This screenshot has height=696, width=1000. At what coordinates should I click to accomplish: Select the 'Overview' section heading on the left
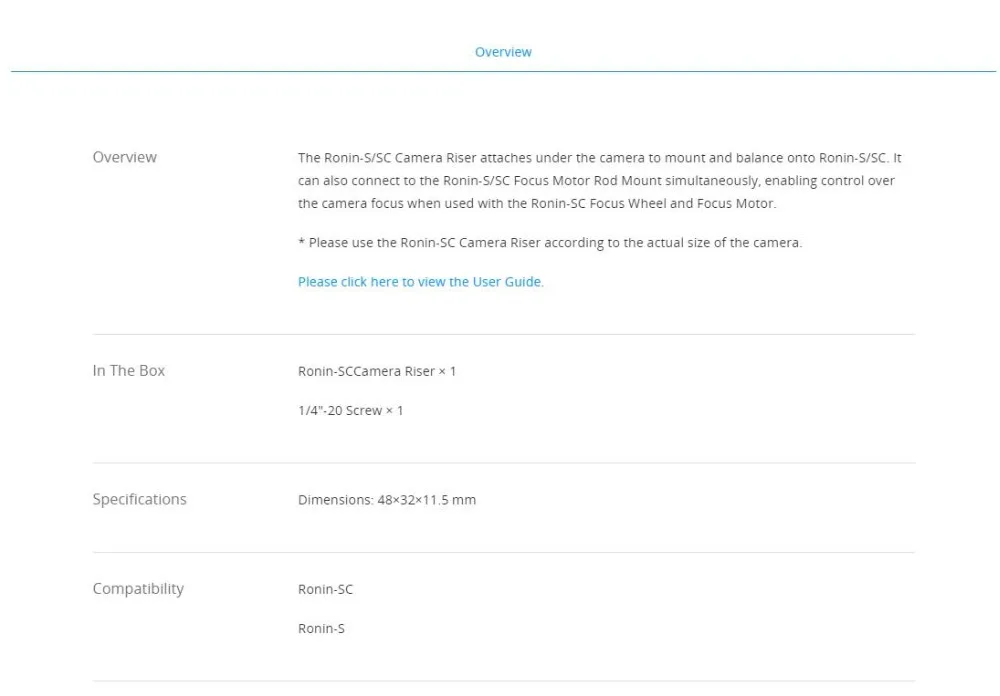tap(124, 157)
